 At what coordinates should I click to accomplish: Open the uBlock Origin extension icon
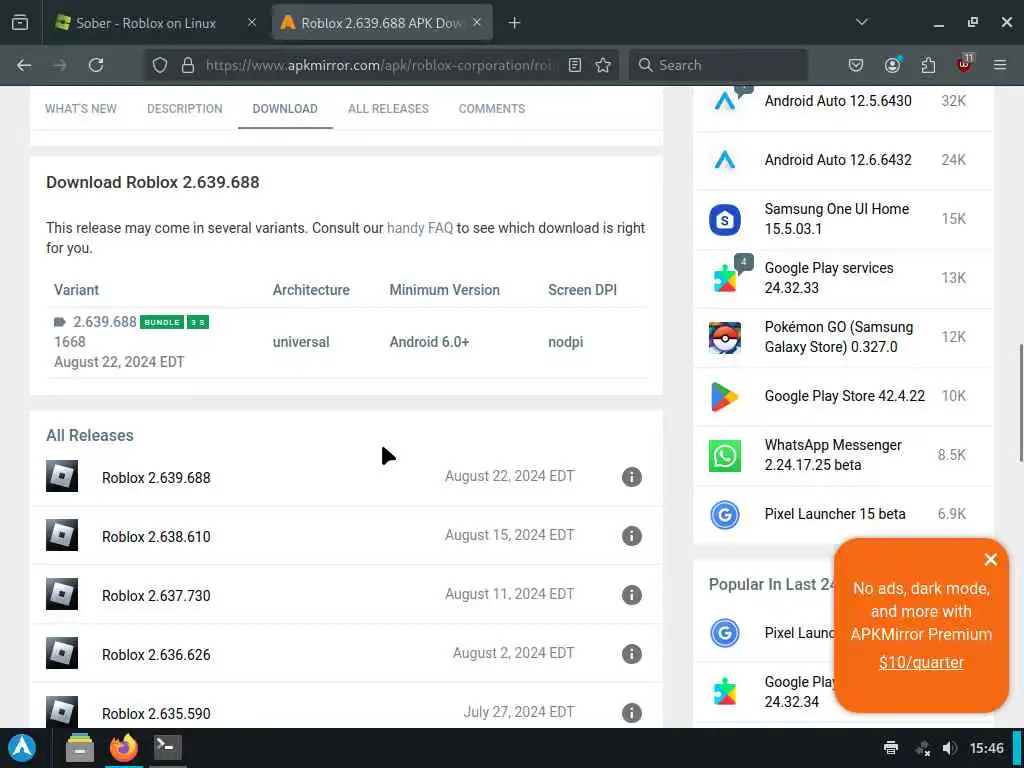tap(965, 64)
